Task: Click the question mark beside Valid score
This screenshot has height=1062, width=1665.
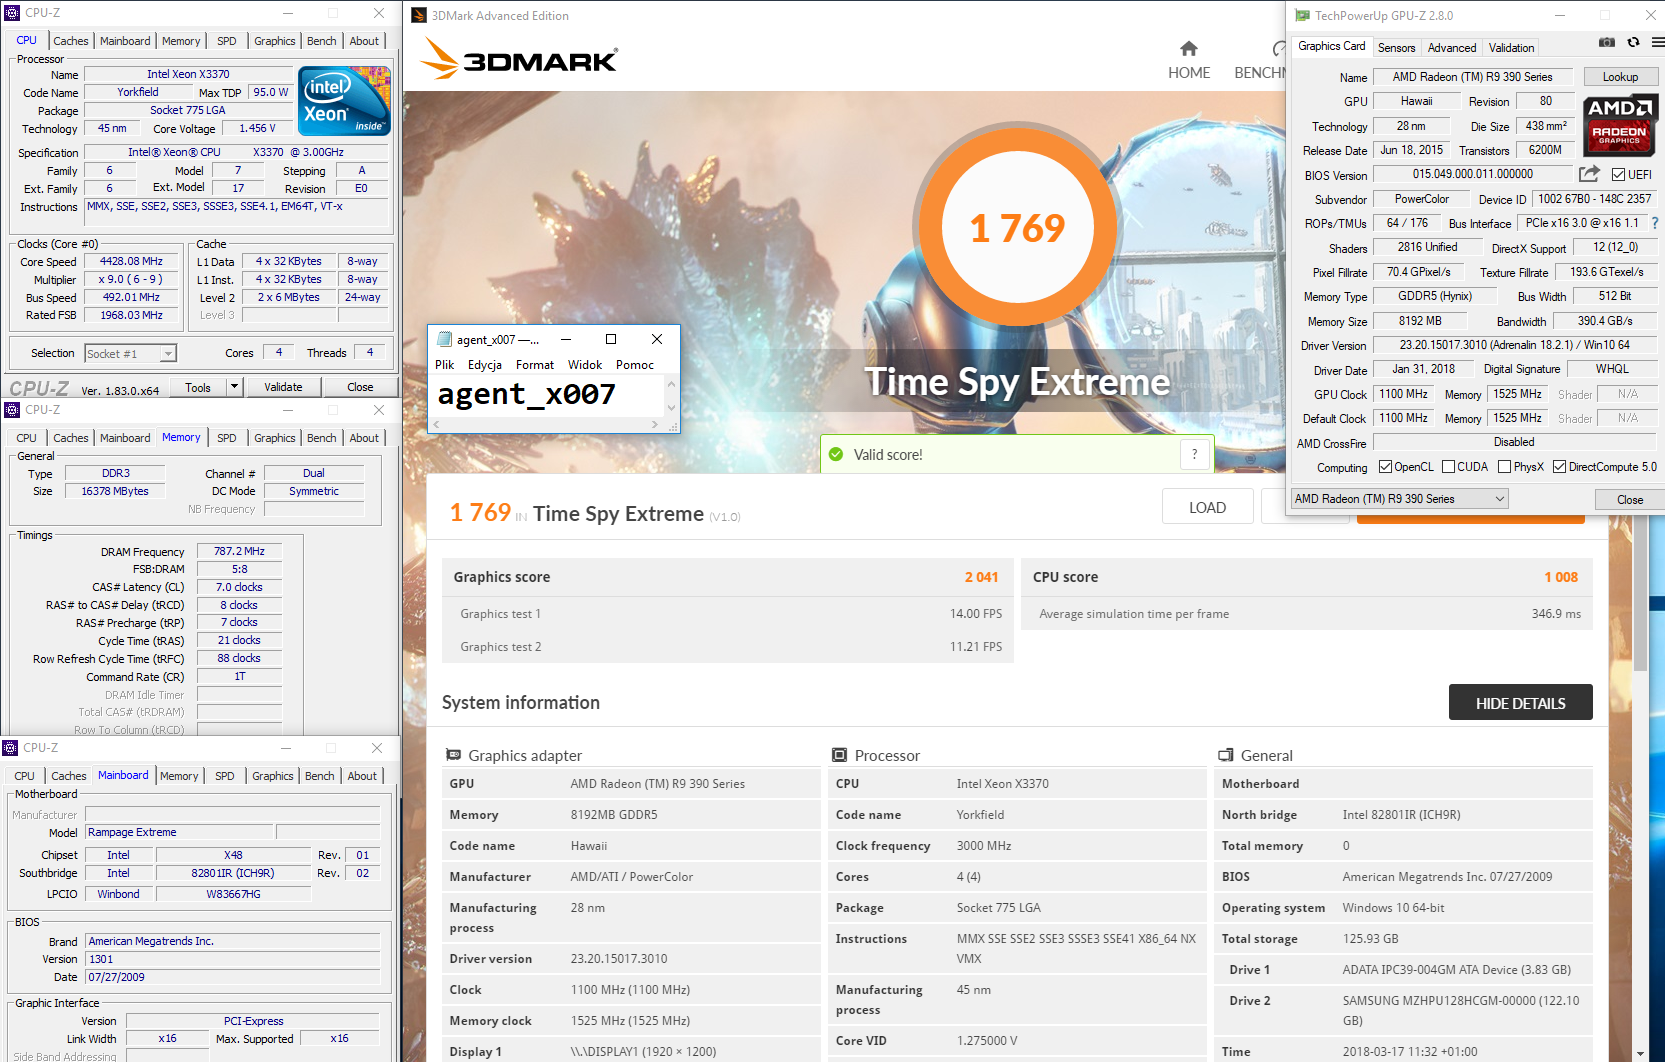Action: coord(1194,454)
